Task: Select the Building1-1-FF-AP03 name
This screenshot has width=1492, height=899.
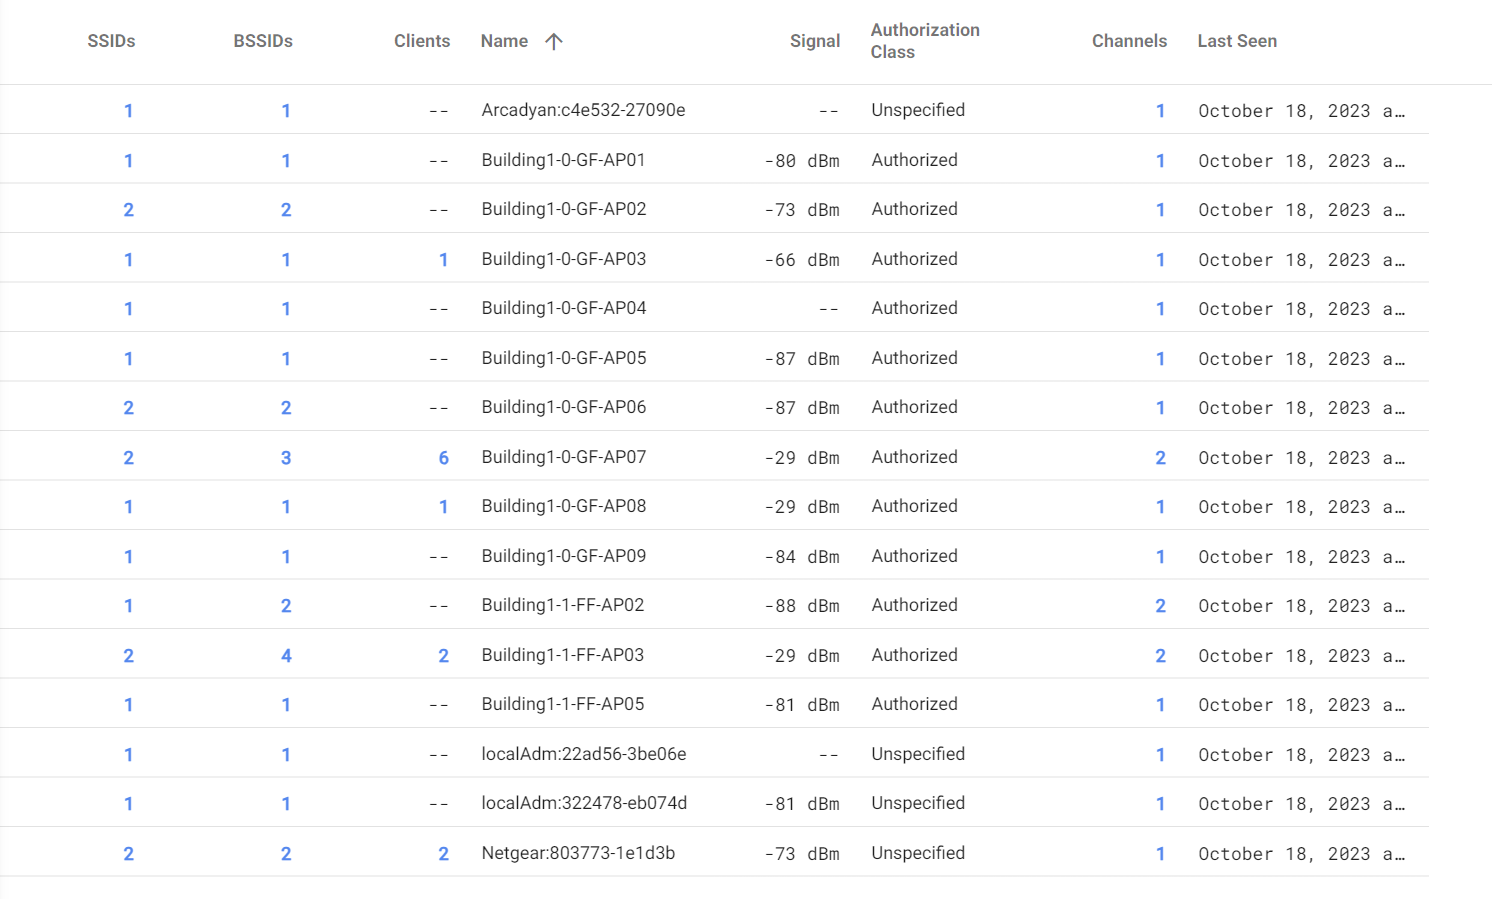Action: click(563, 655)
